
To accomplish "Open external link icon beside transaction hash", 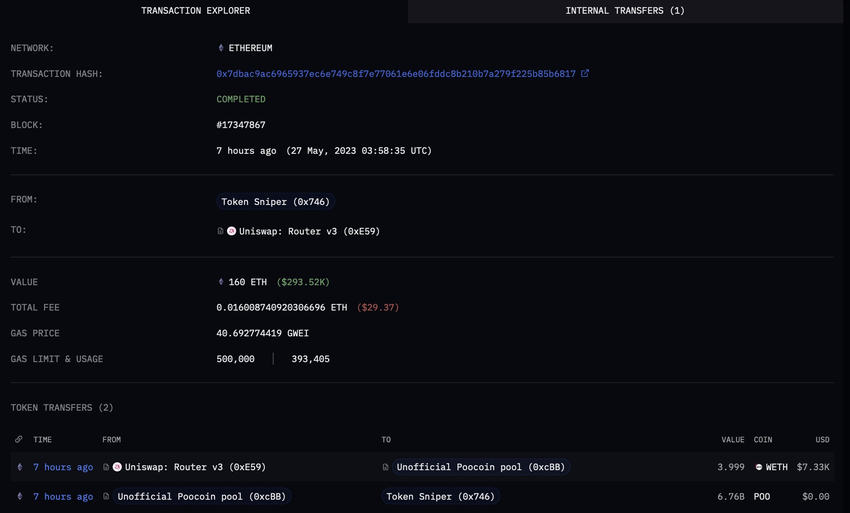I will [585, 74].
